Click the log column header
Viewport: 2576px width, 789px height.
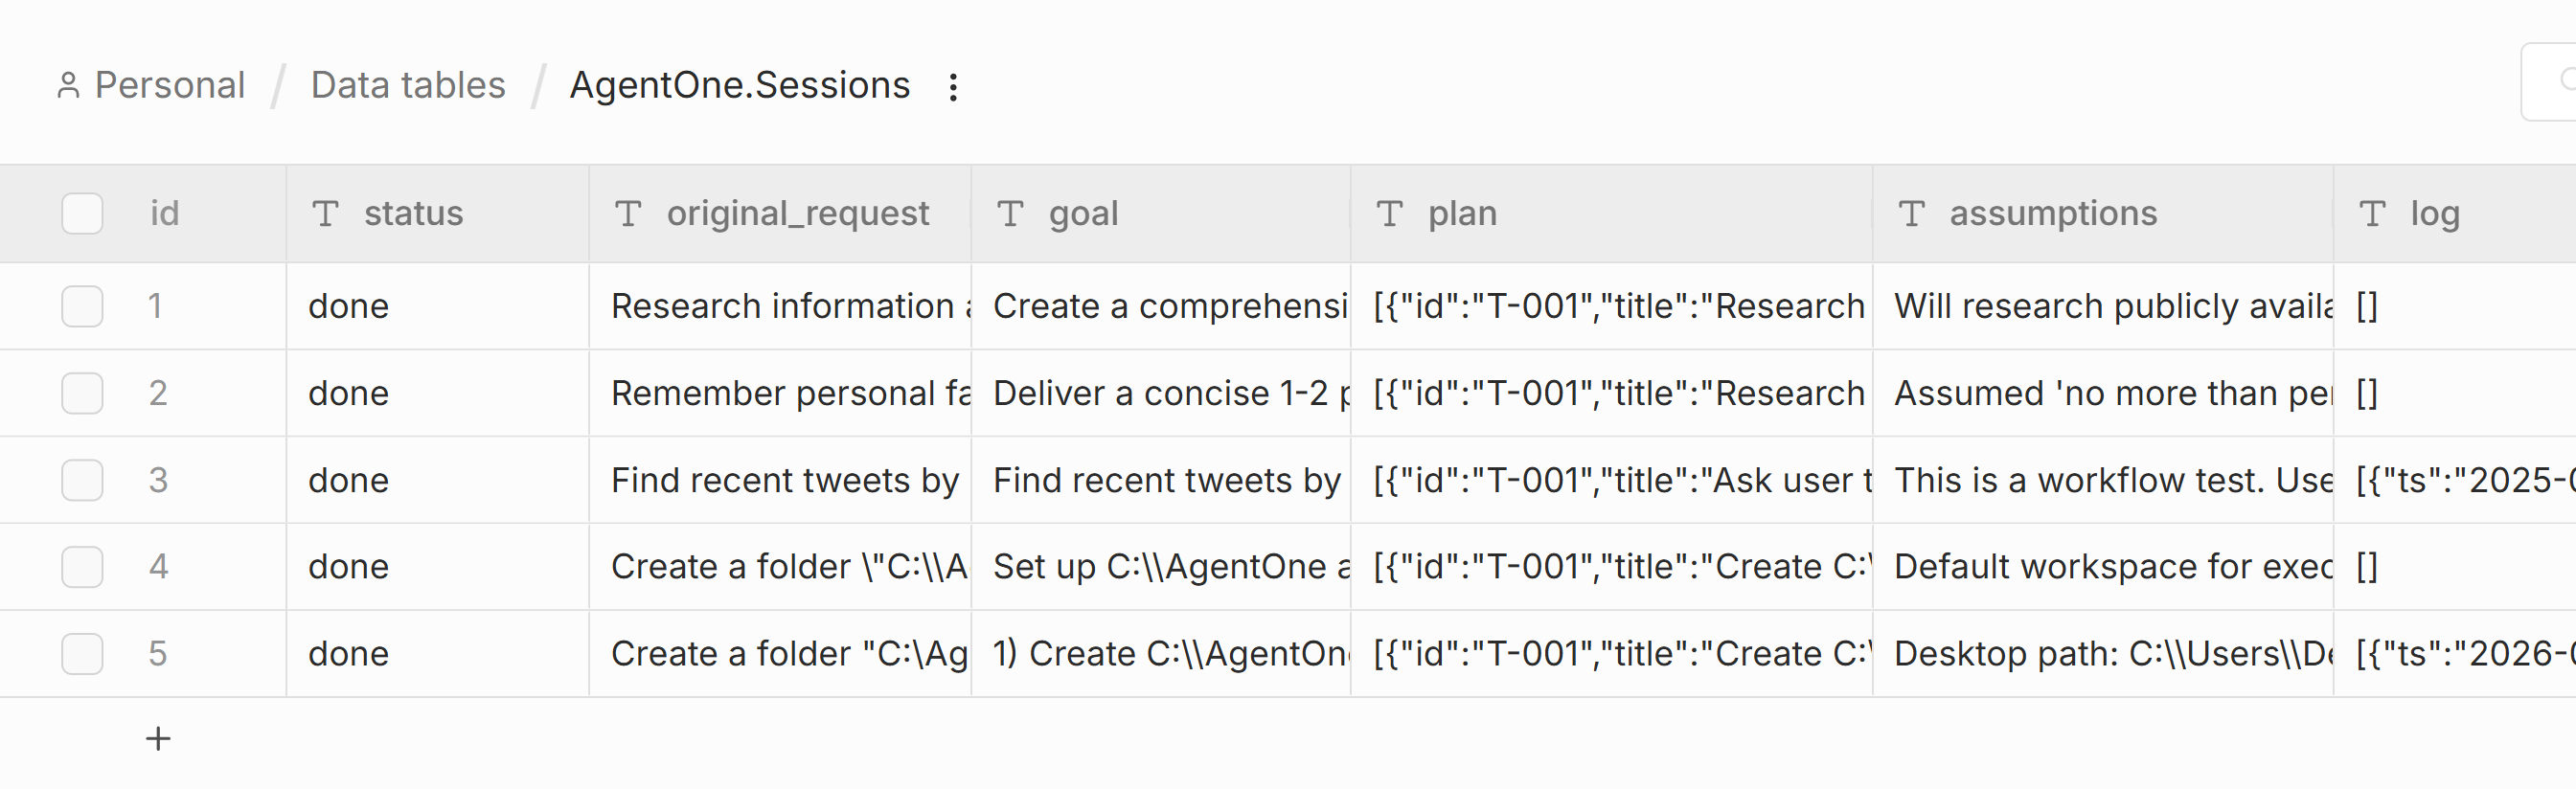(2433, 213)
